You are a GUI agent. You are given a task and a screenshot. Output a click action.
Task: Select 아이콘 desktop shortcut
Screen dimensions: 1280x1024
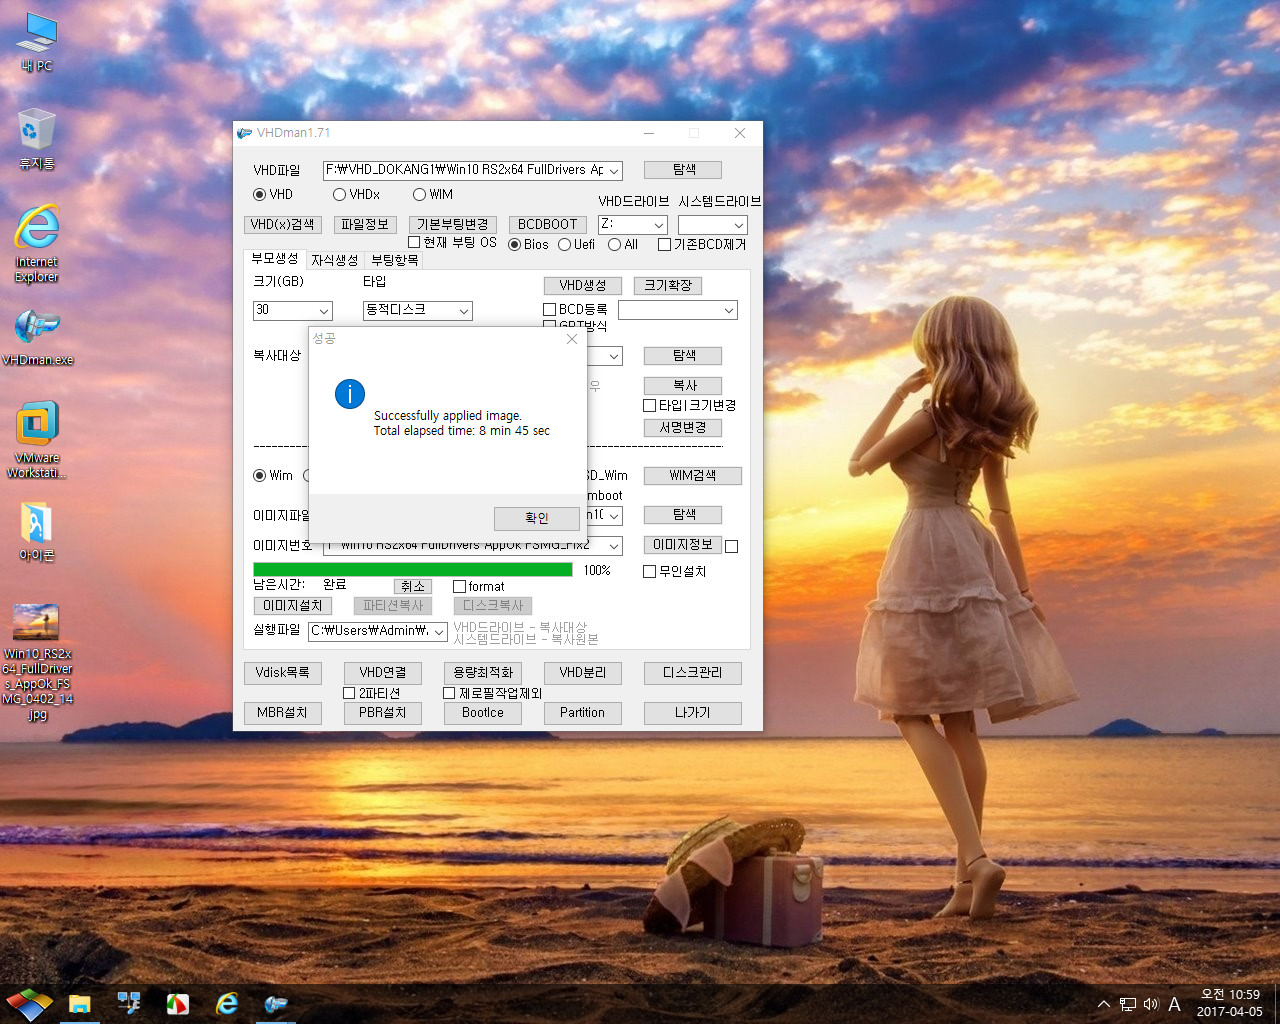click(37, 531)
